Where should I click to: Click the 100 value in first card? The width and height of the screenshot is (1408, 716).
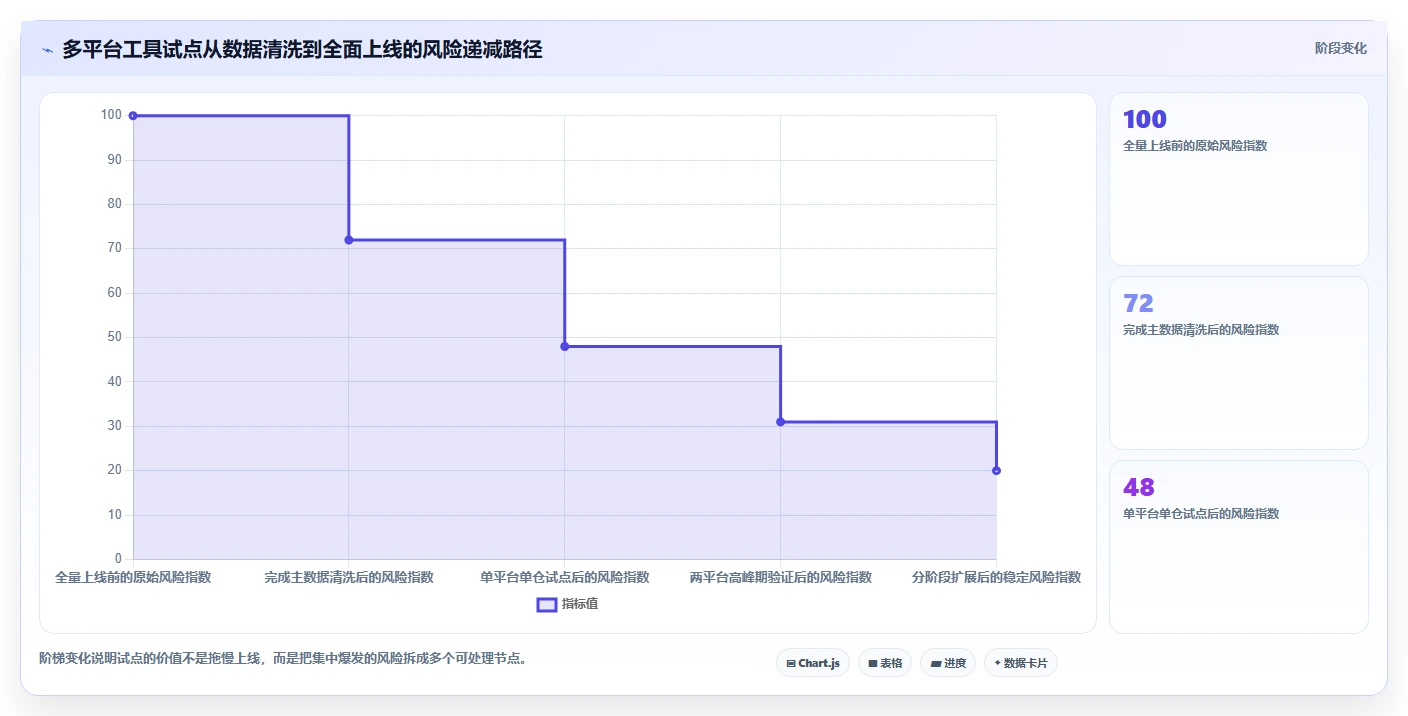click(1145, 120)
